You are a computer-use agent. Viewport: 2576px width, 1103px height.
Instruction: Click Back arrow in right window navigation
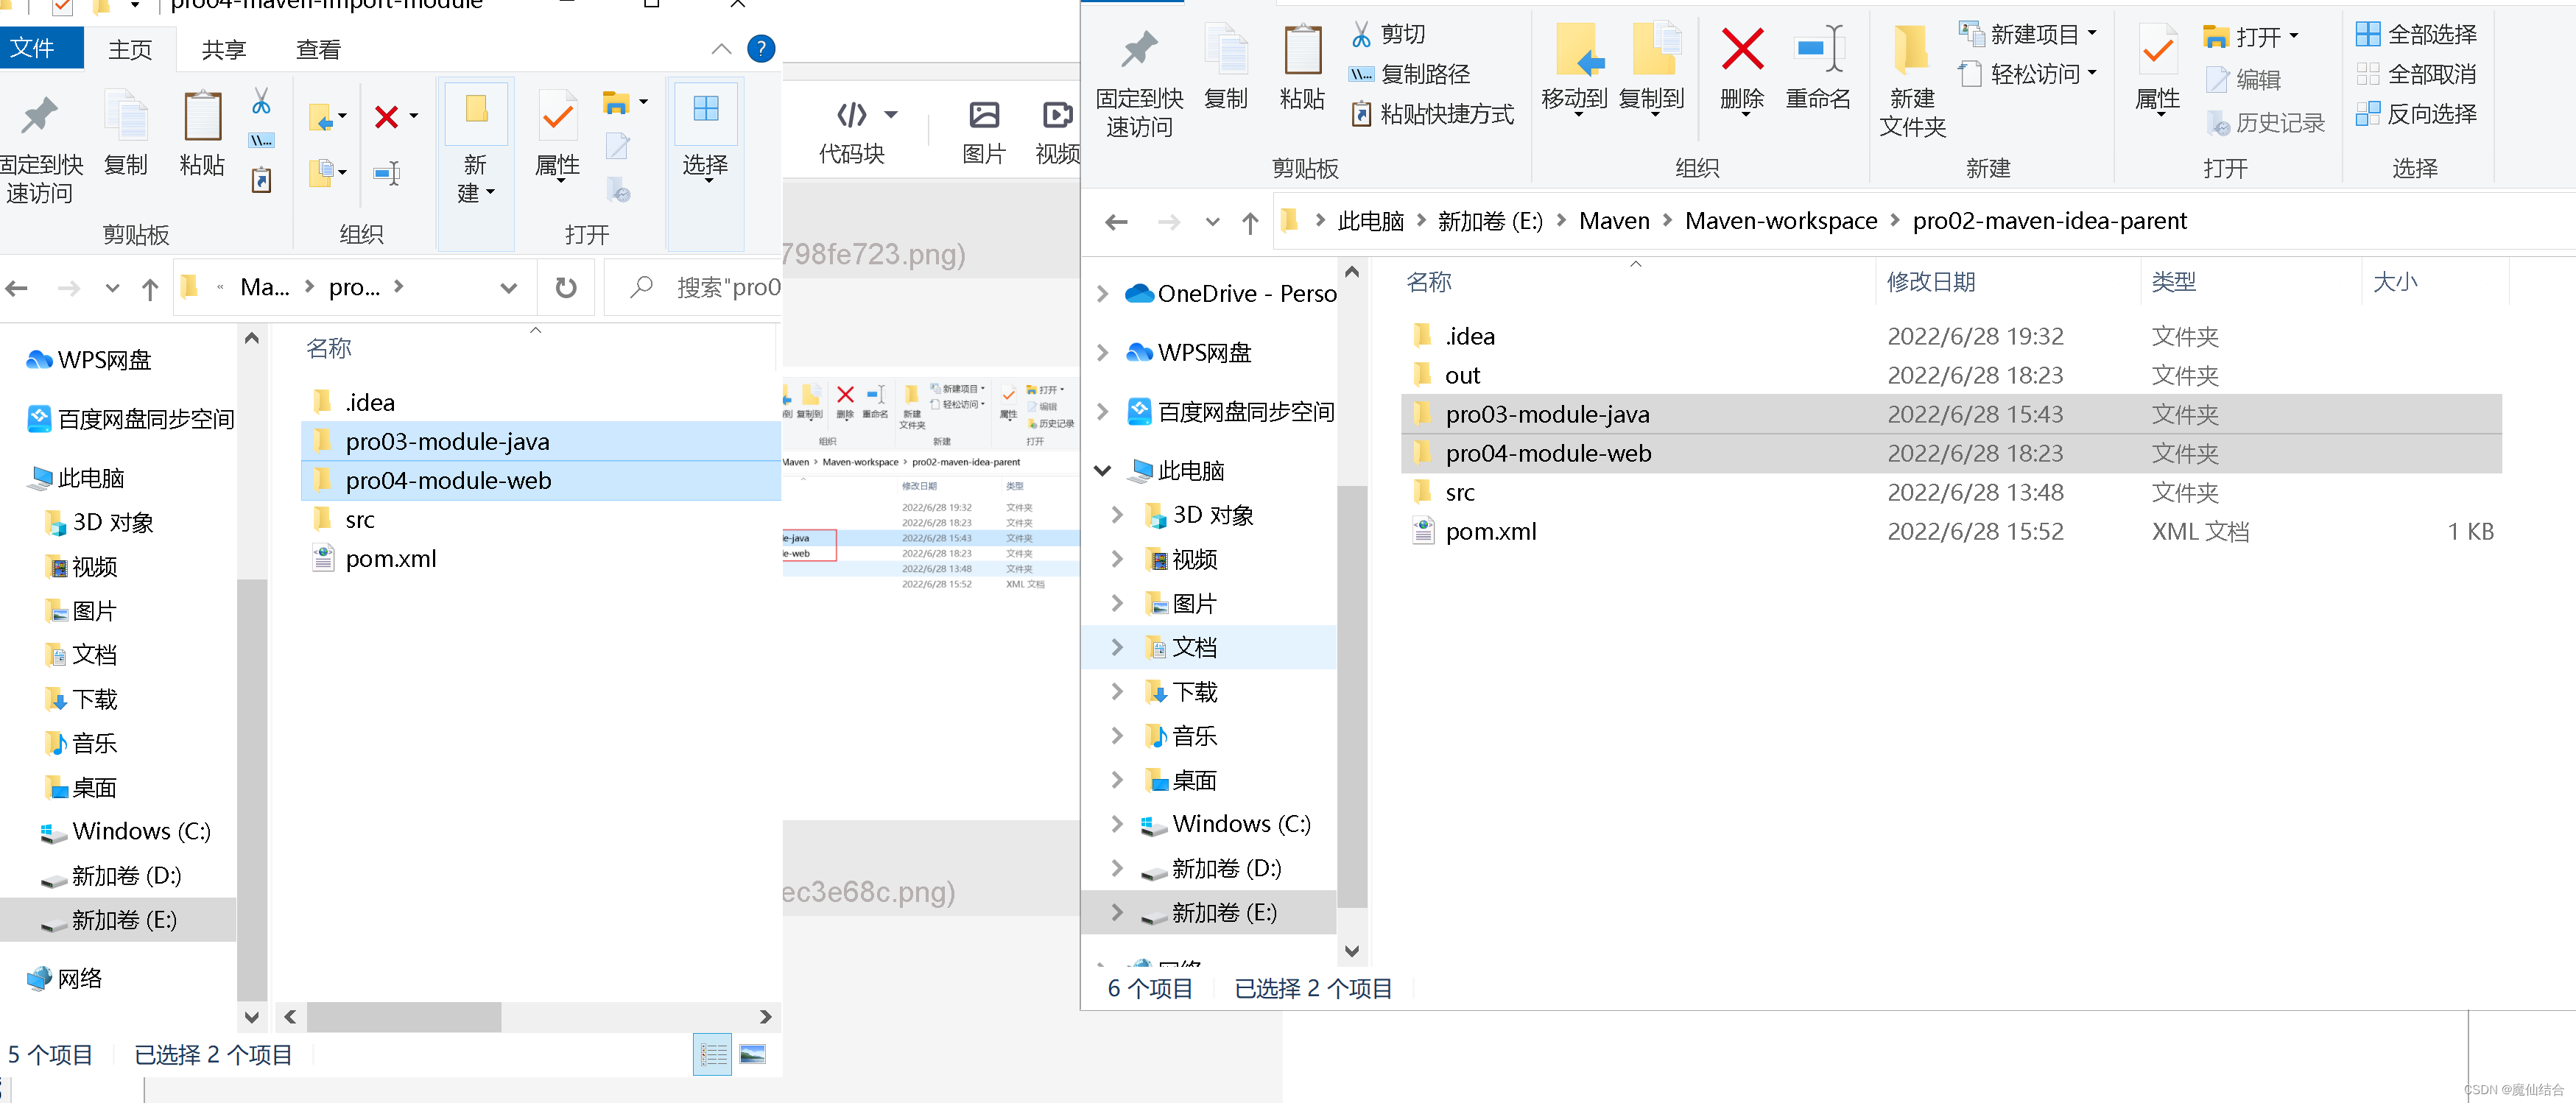1116,222
